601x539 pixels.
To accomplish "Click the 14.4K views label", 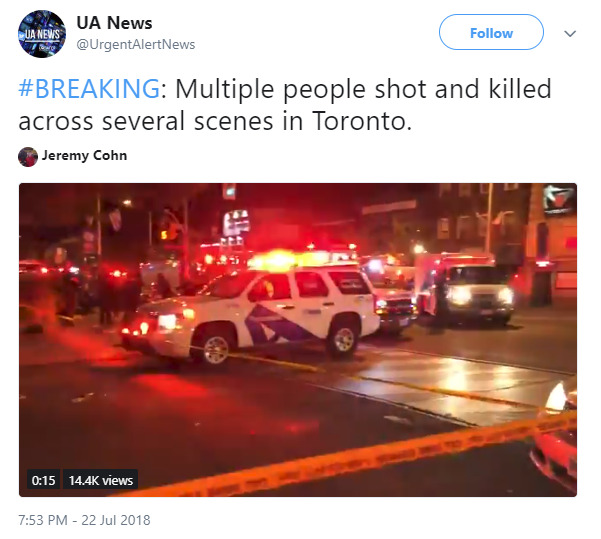I will (x=100, y=480).
